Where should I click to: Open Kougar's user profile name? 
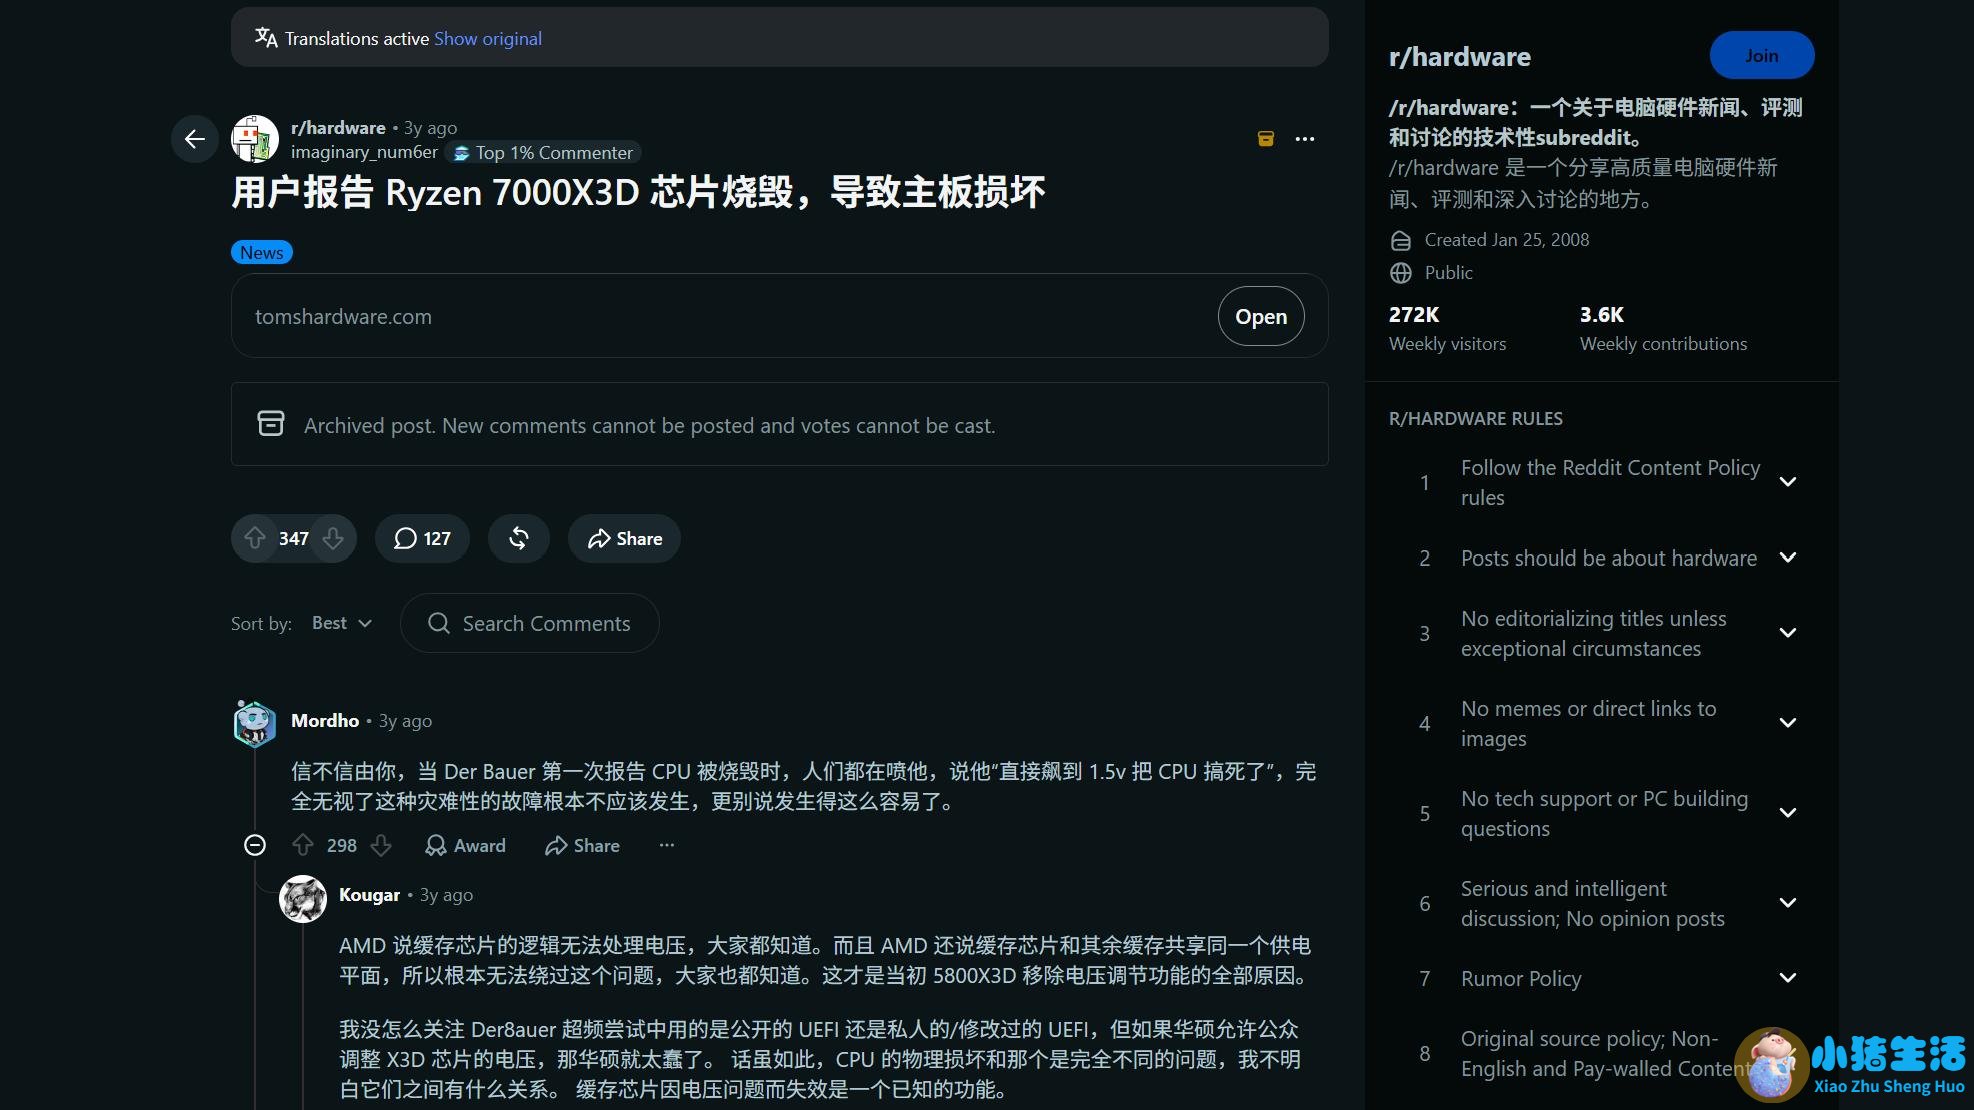click(x=369, y=894)
